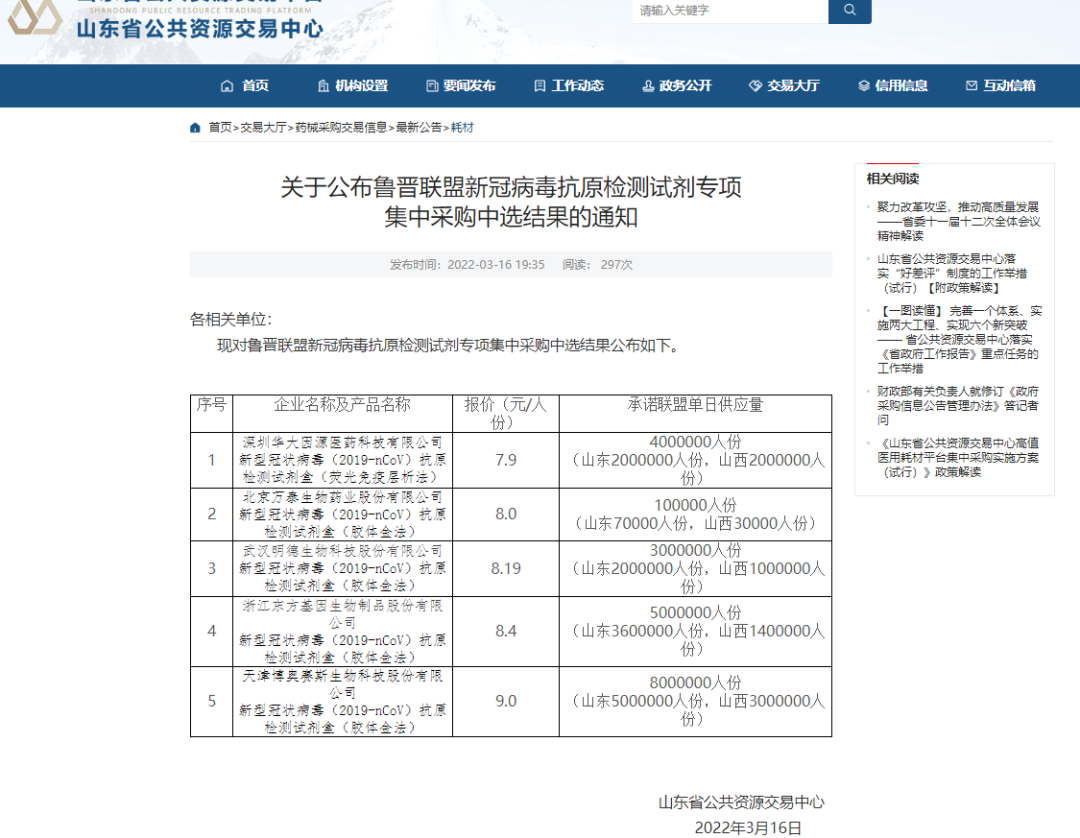Viewport: 1080px width, 838px height.
Task: Click the search magnifier button
Action: click(x=849, y=10)
